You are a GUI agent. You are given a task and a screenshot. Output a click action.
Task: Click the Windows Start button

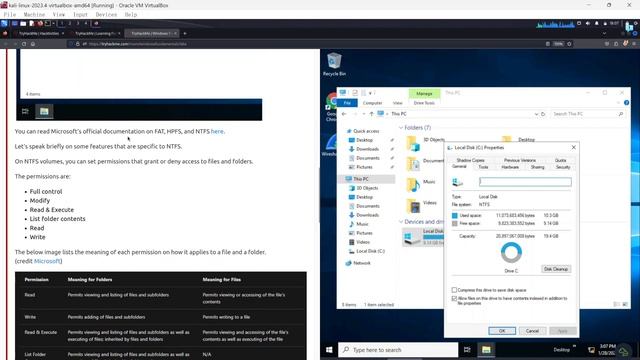point(329,350)
